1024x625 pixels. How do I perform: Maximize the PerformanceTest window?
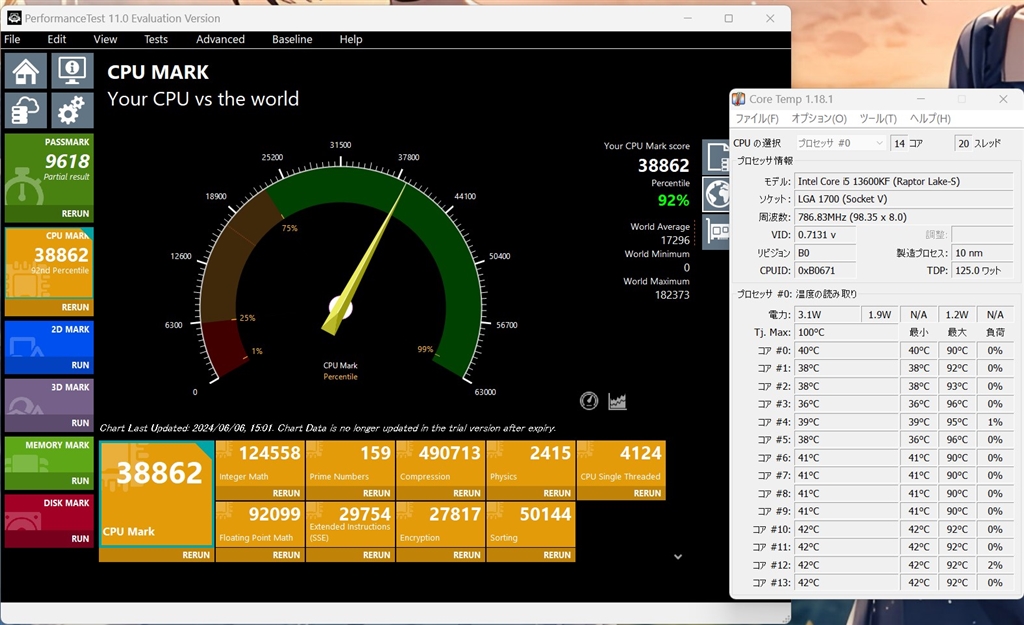point(729,18)
